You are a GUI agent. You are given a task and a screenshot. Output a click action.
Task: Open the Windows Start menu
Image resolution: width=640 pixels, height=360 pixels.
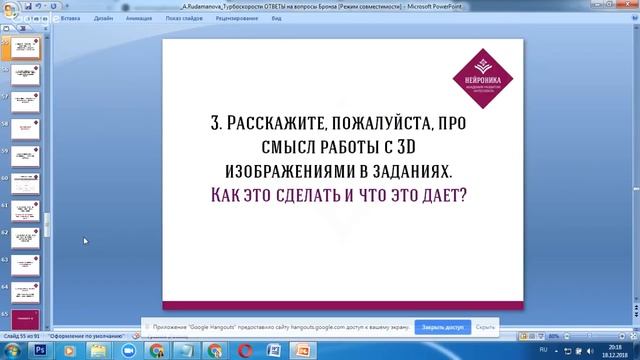[11, 351]
